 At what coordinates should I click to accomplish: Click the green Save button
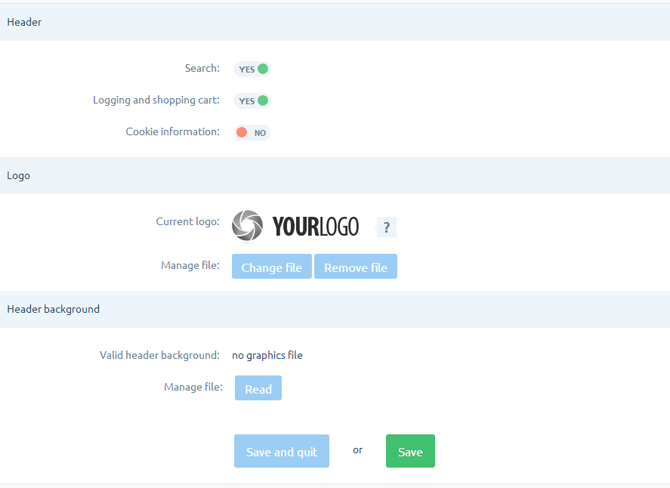tap(410, 451)
